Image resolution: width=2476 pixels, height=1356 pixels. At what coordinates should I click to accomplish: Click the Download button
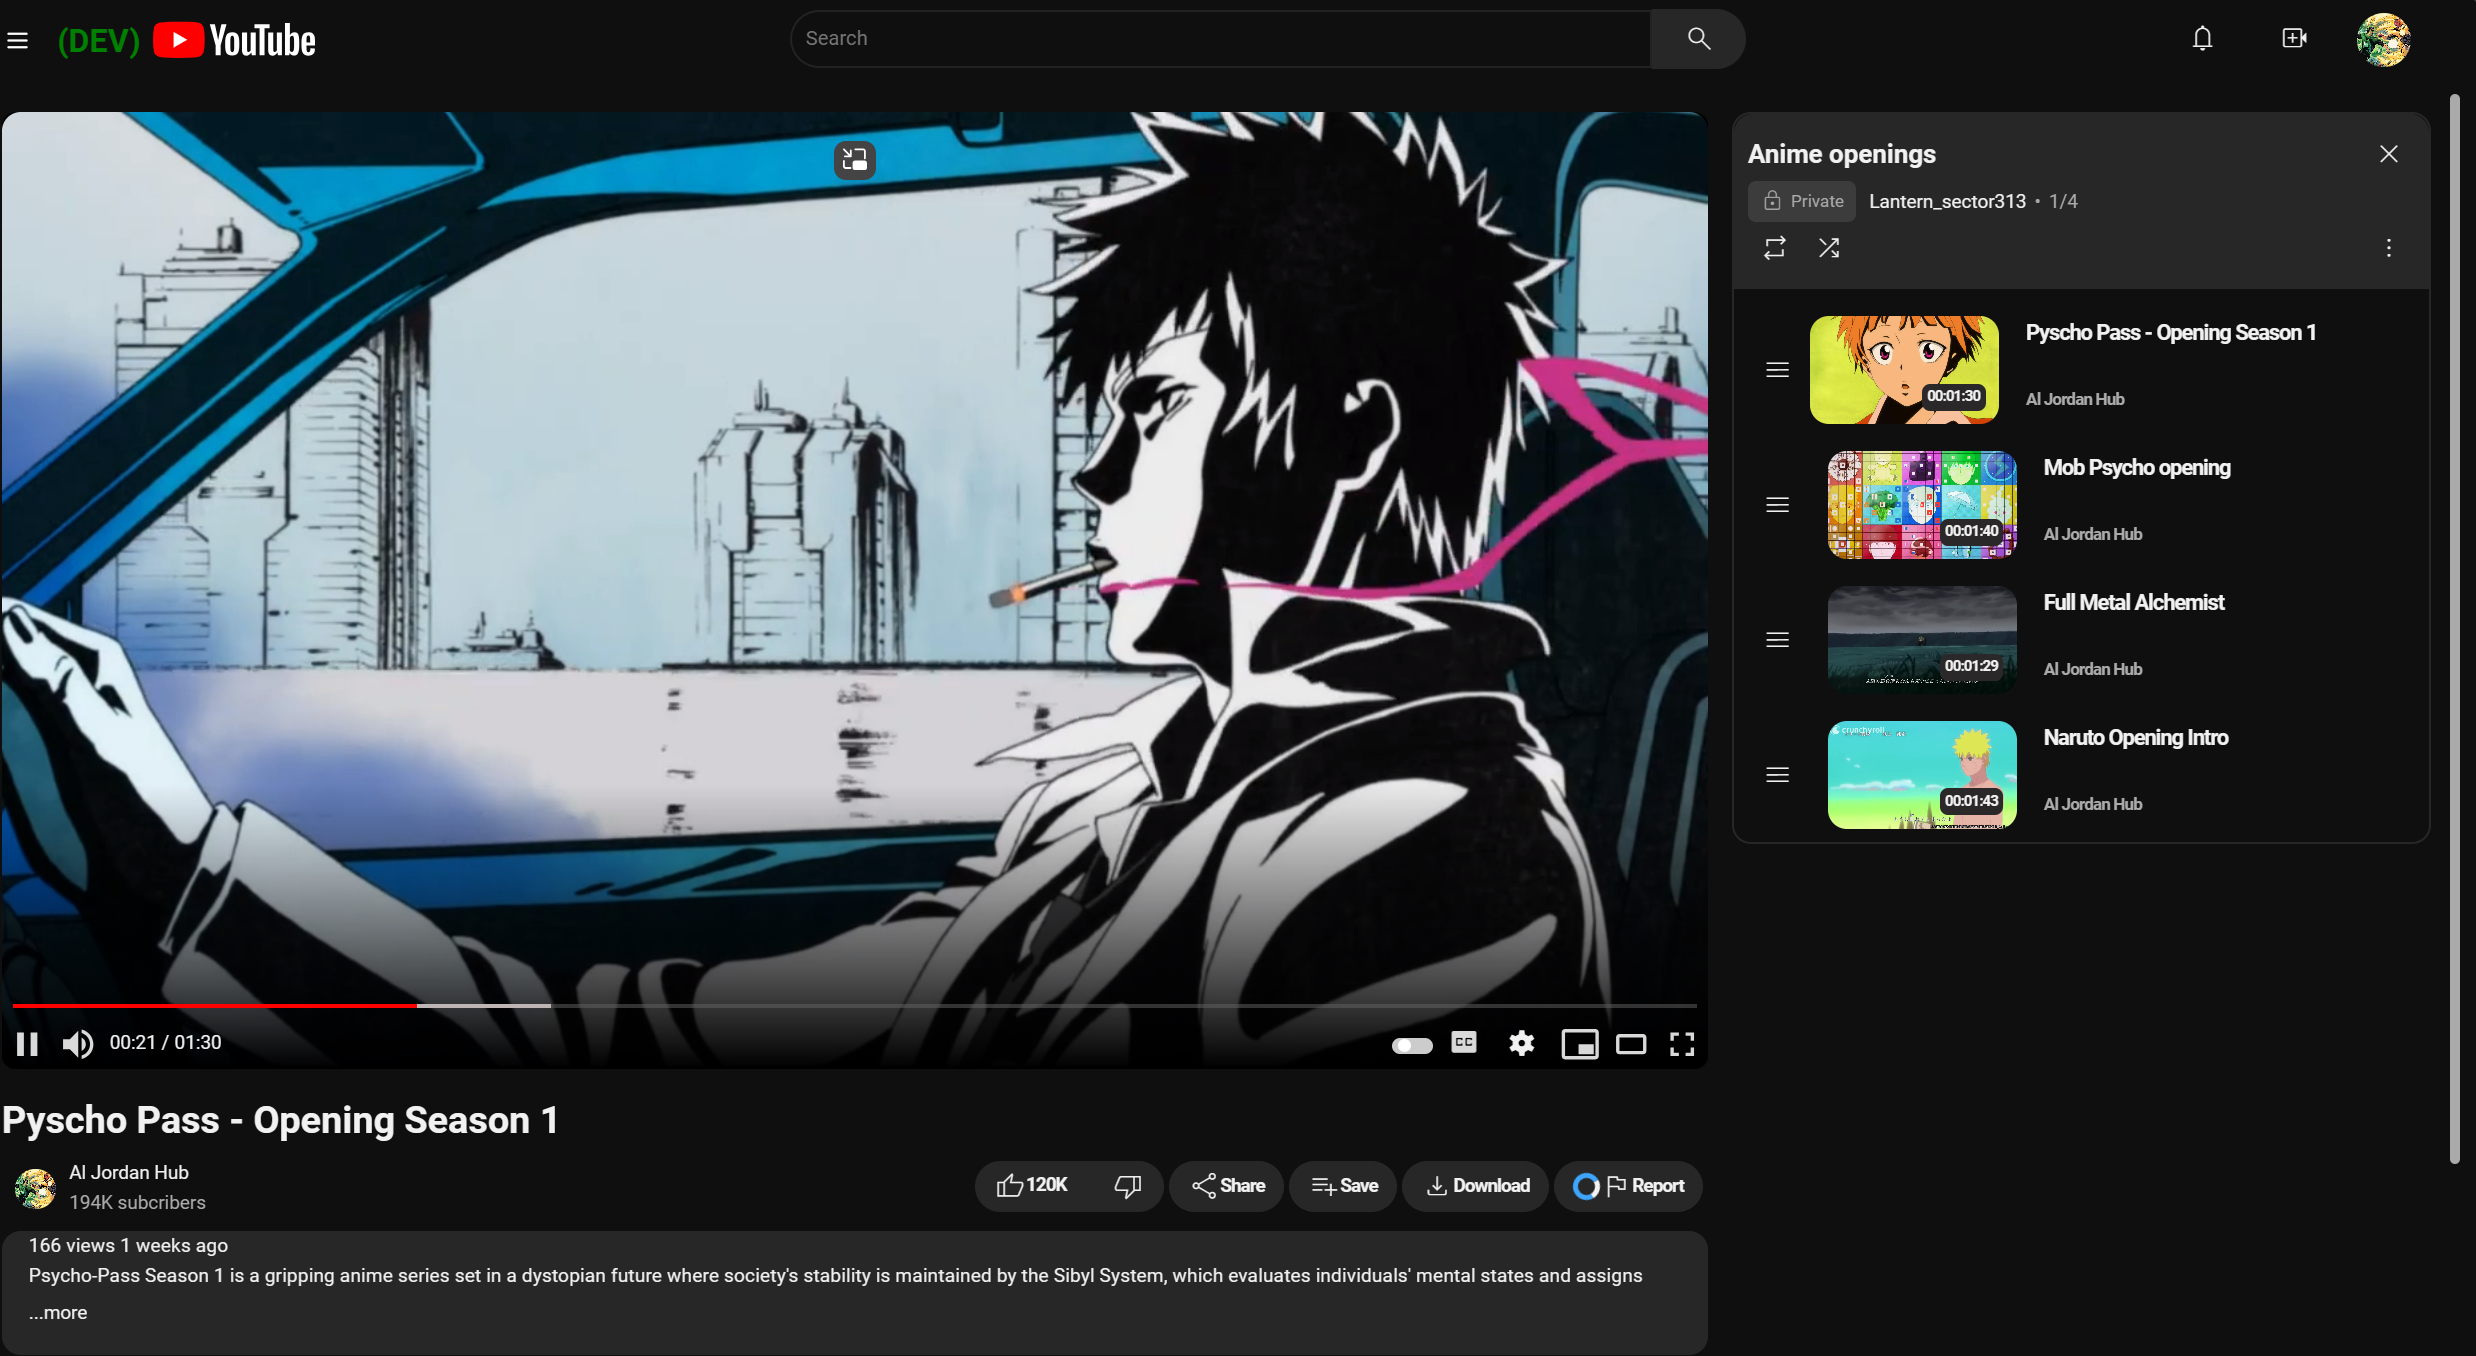tap(1477, 1186)
